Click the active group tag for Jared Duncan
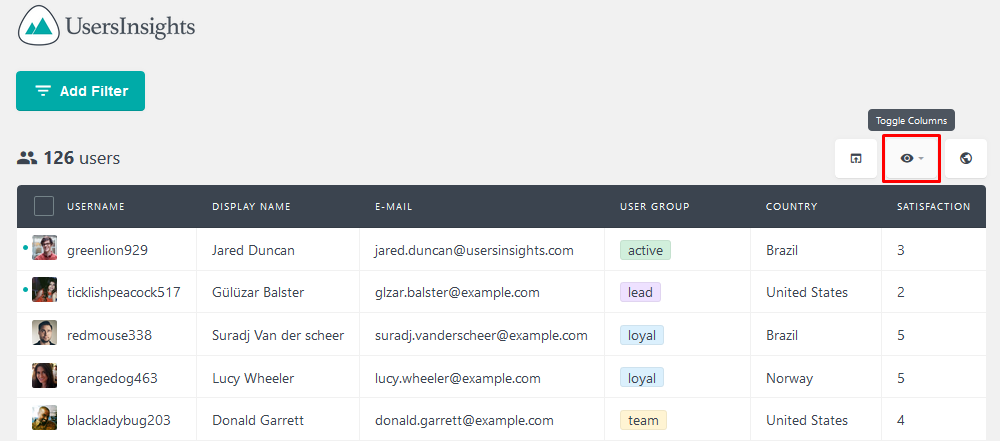 coord(645,250)
